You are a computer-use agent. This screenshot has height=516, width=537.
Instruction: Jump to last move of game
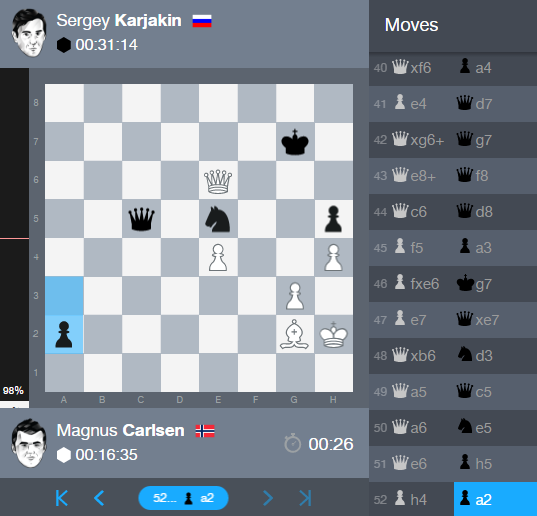pos(305,498)
